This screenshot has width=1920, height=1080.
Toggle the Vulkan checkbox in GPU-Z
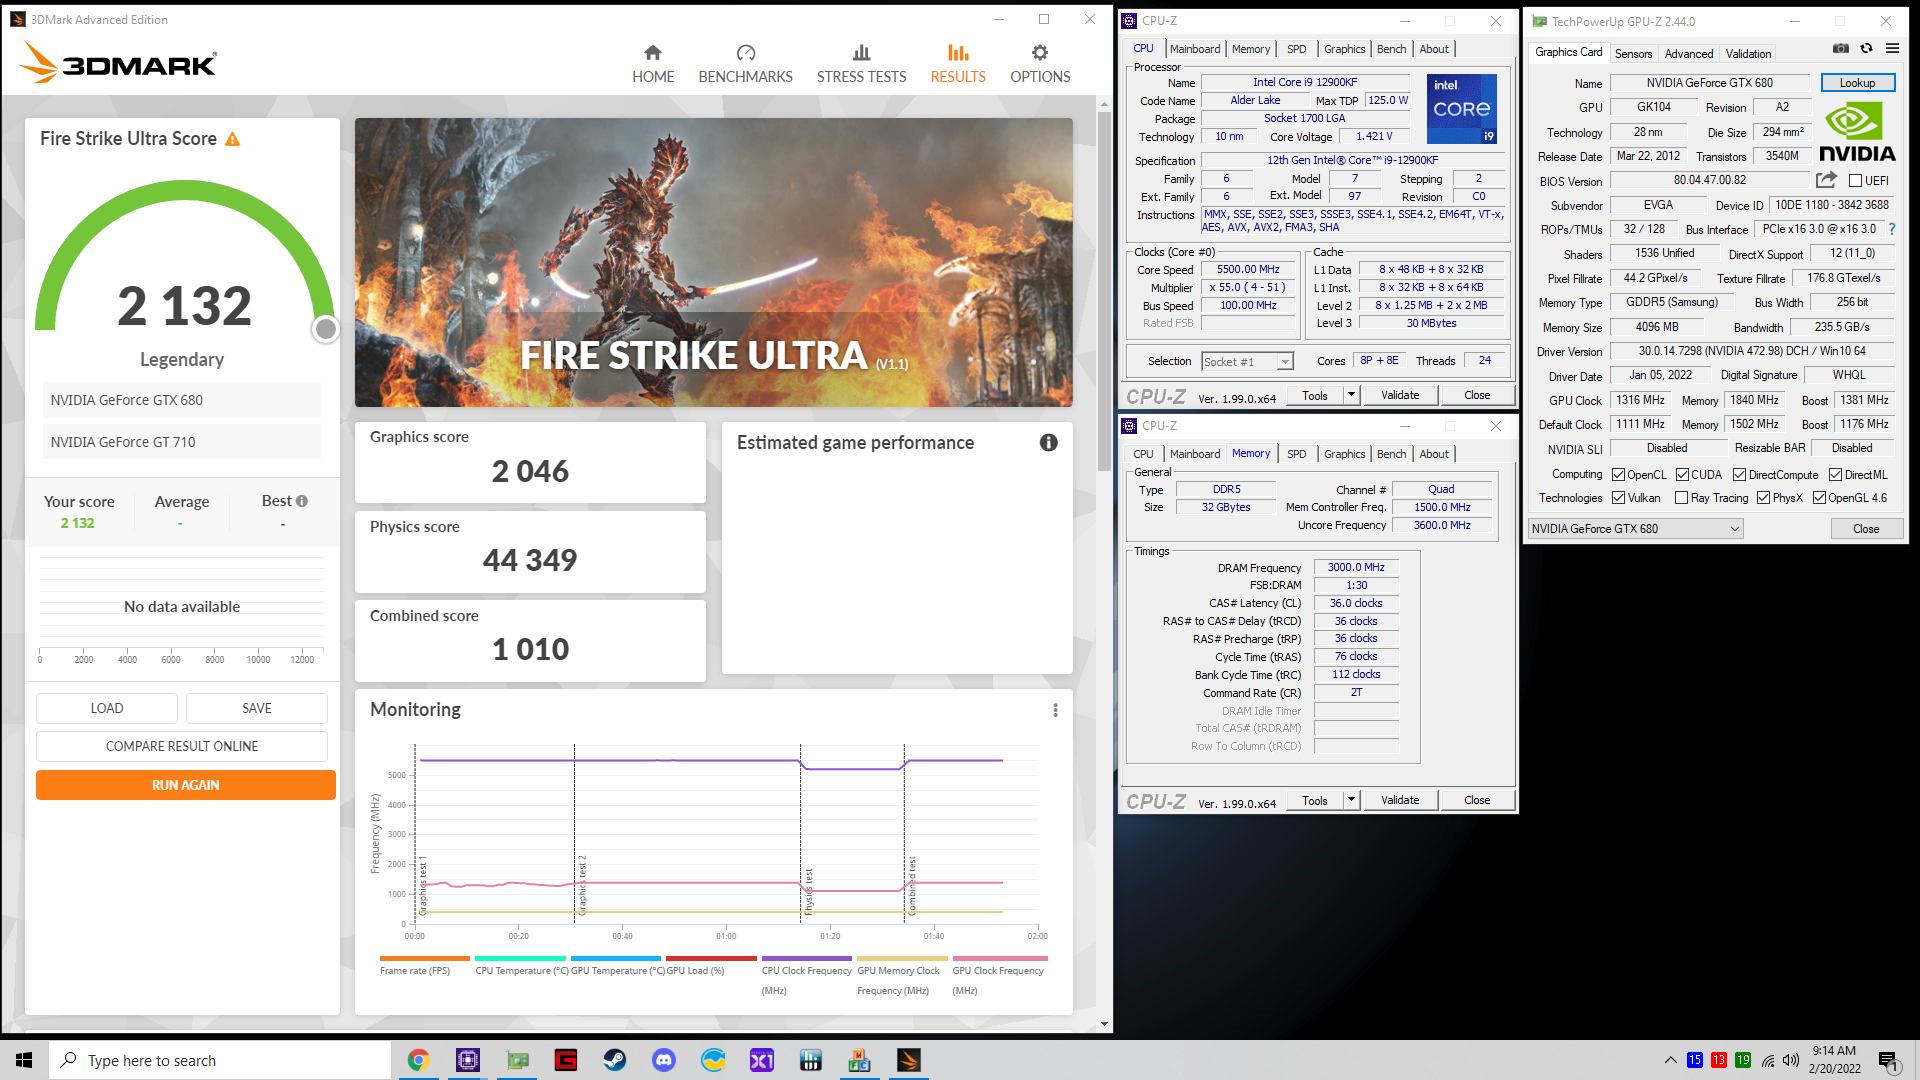click(1618, 498)
